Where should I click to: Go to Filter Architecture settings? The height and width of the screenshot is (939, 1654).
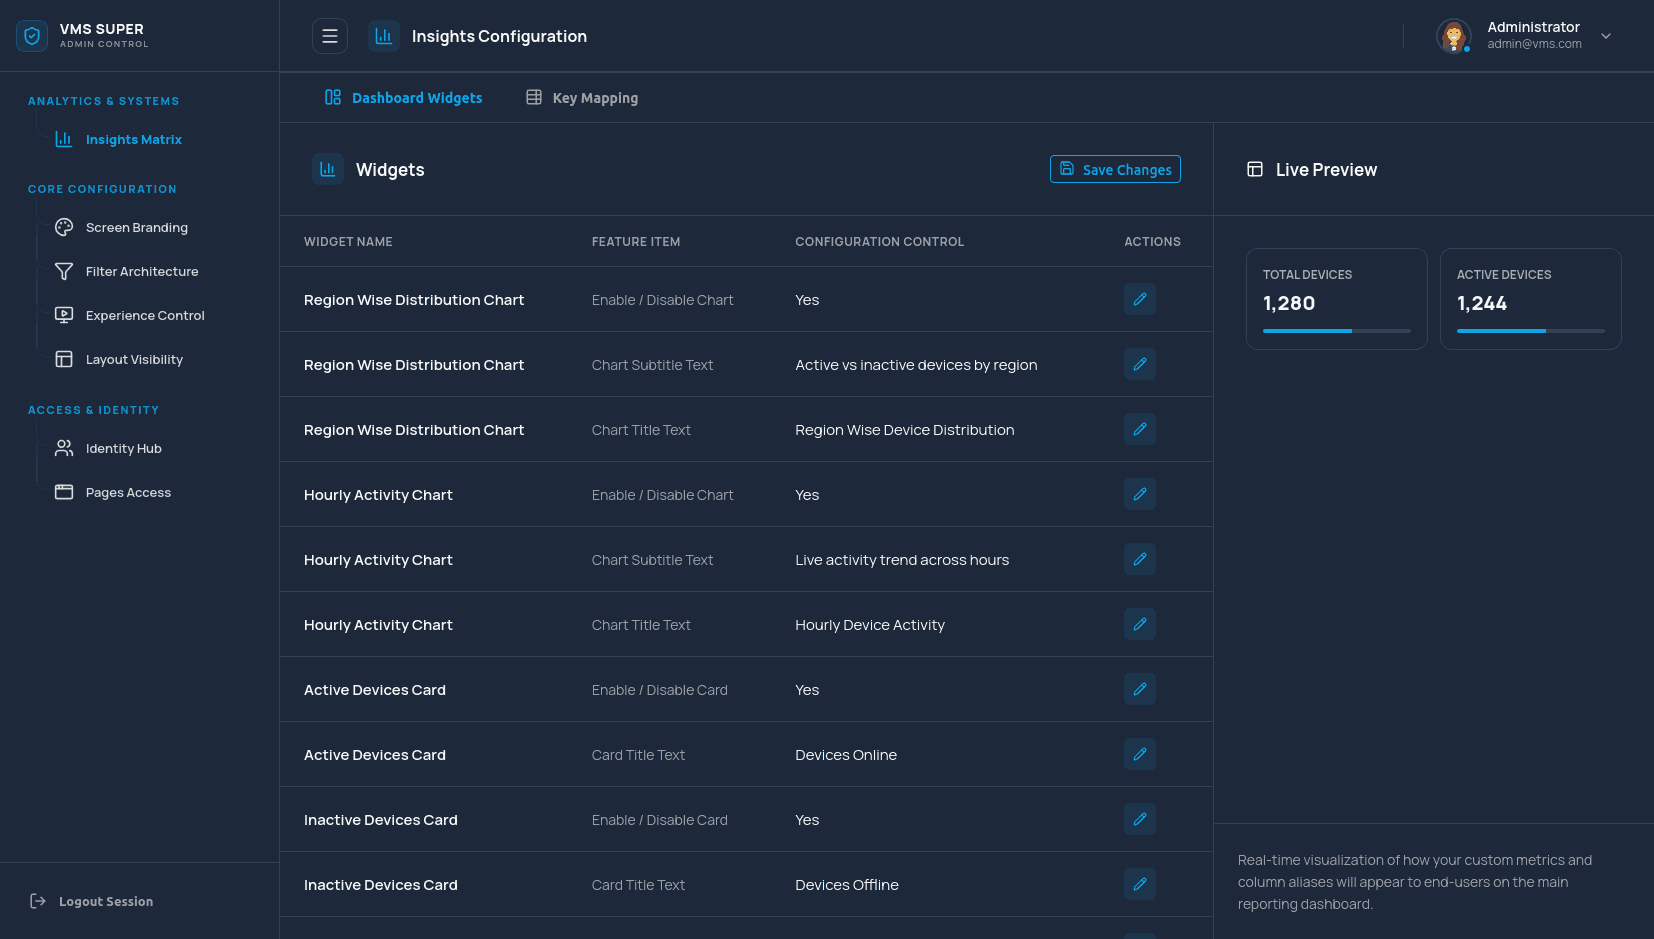click(x=141, y=271)
